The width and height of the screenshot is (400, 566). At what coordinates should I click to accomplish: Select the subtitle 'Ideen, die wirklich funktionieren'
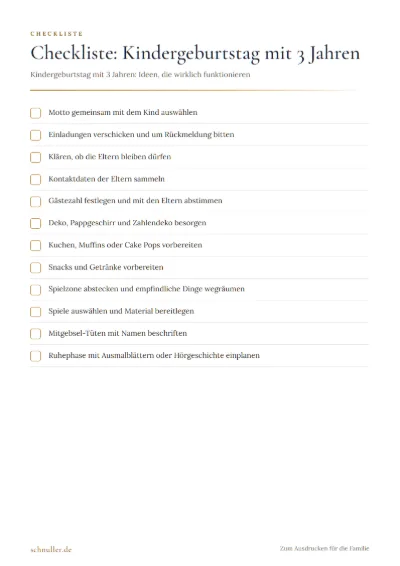click(x=194, y=75)
